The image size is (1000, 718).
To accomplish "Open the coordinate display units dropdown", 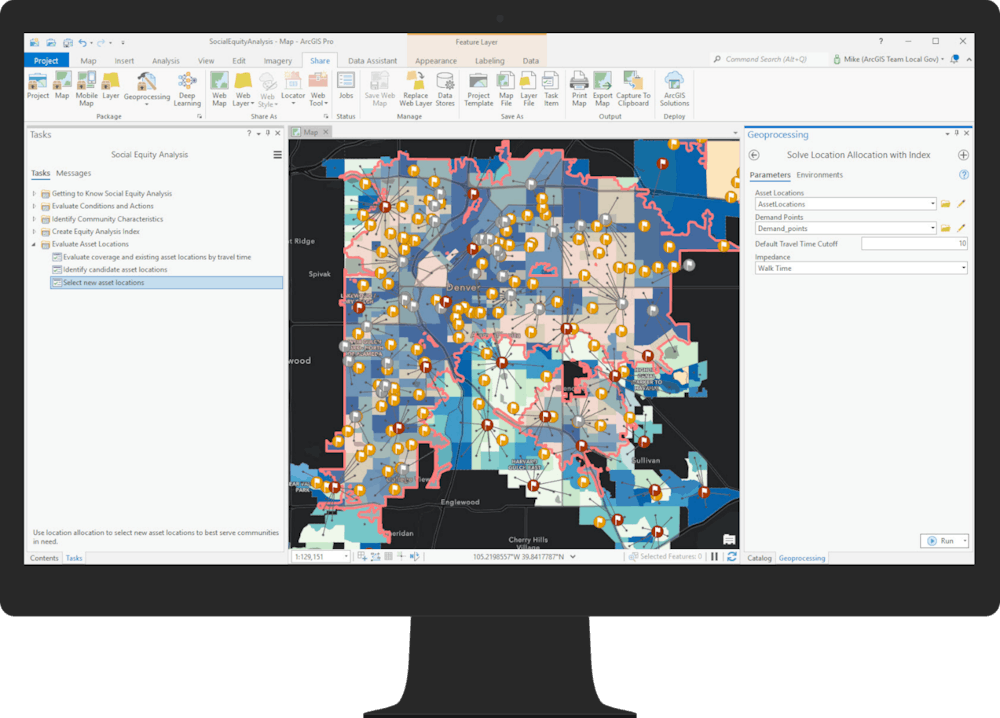I will 573,557.
